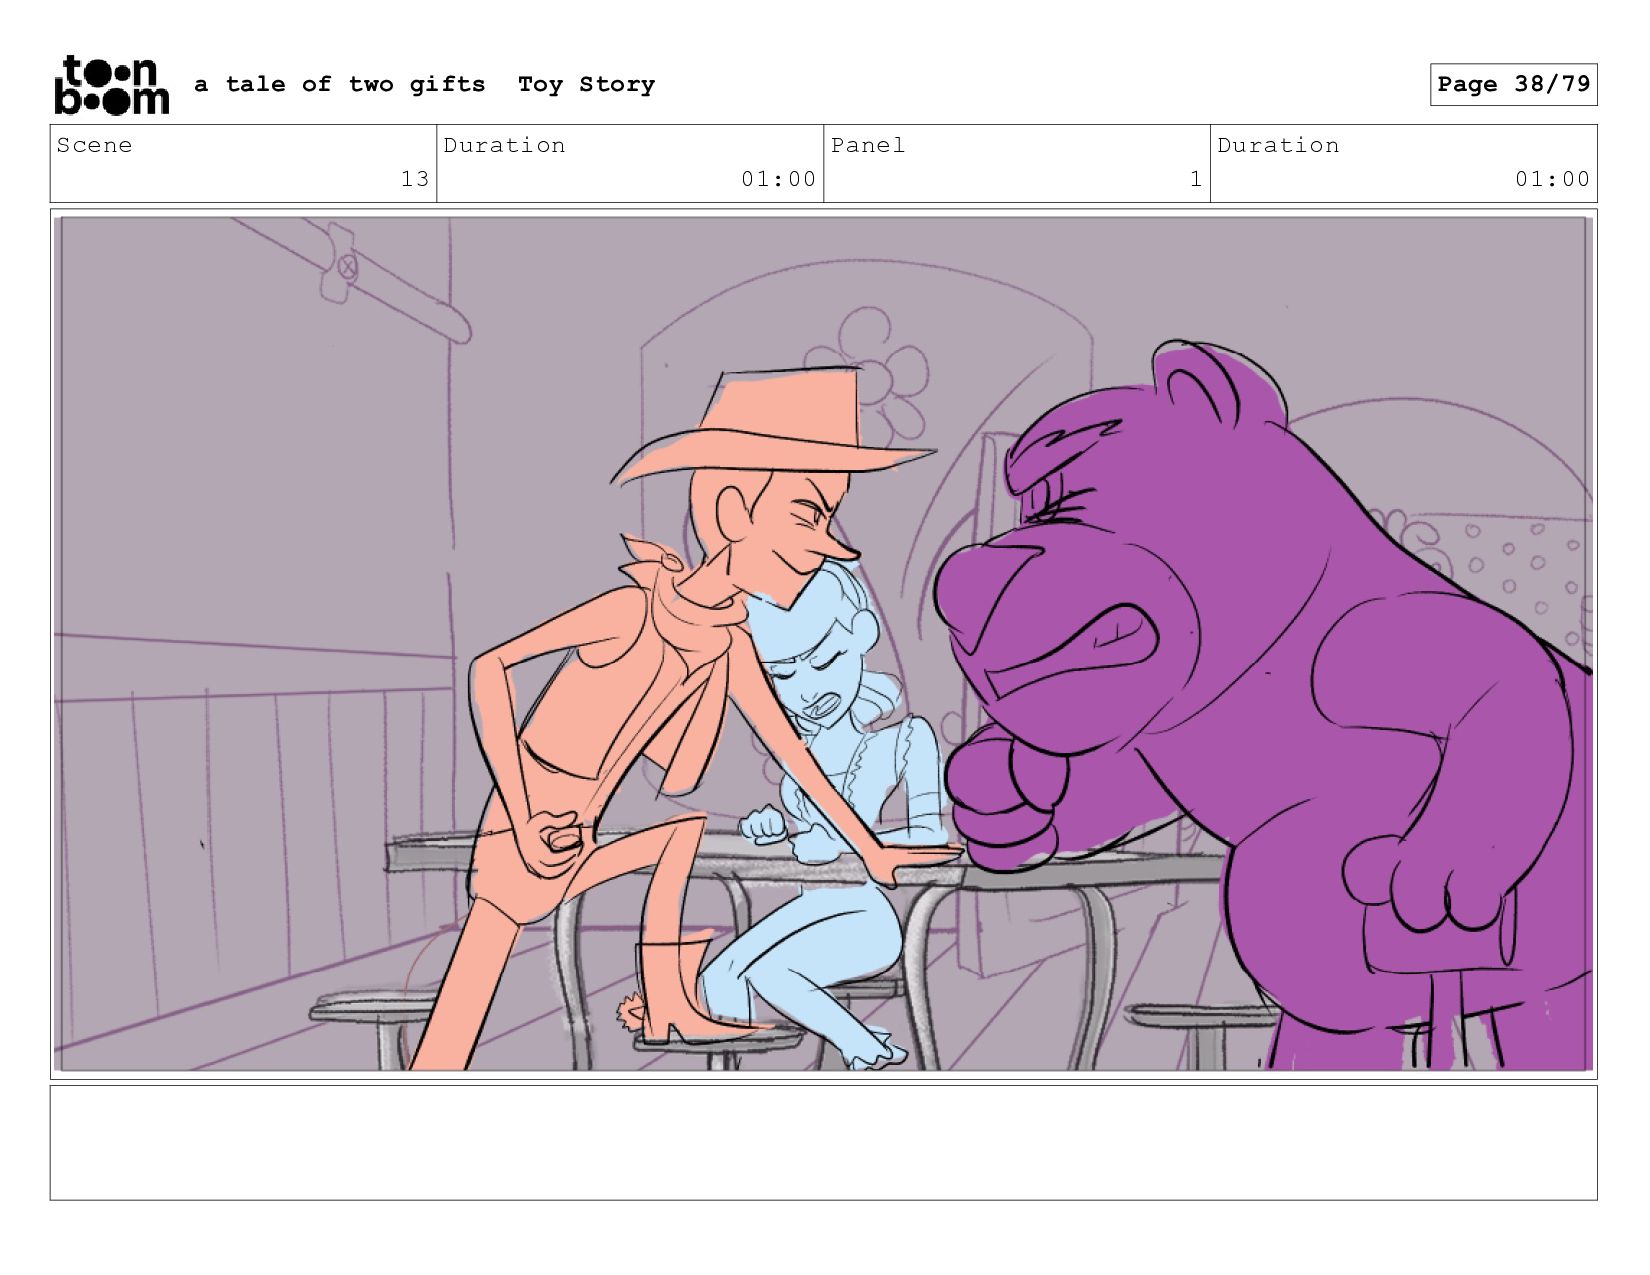Click the storyboard panel image

click(823, 644)
